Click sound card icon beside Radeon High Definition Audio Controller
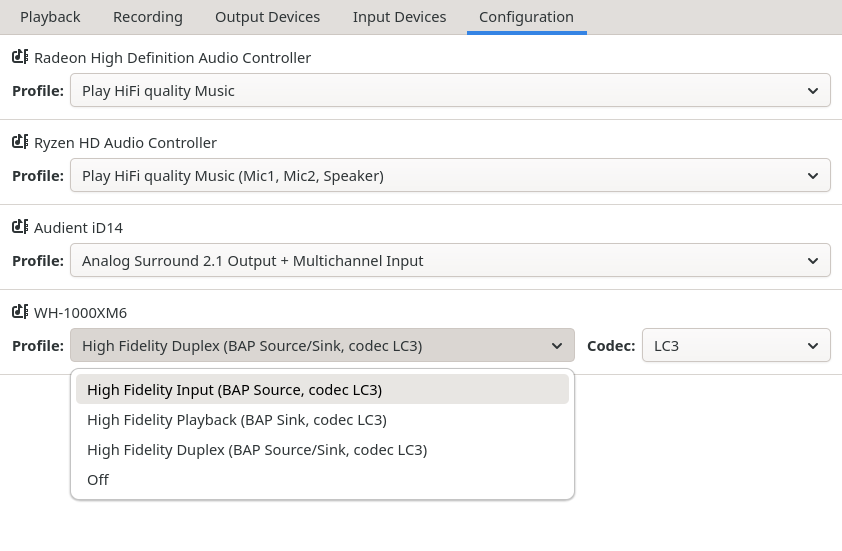The image size is (842, 551). tap(20, 57)
